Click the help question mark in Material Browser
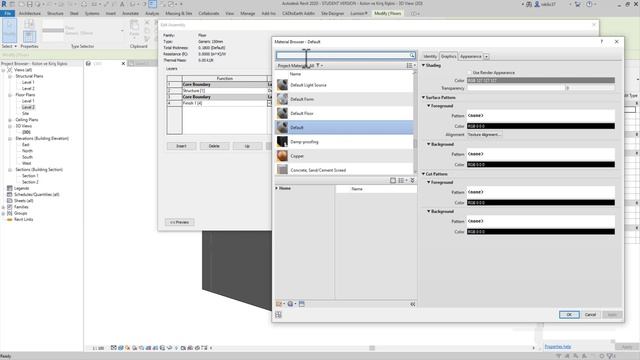Screen dimensions: 640x360 601,42
